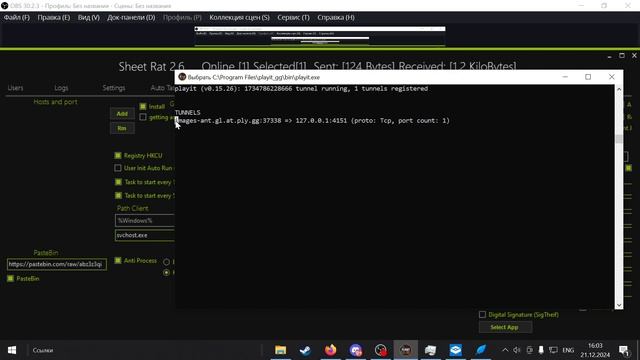This screenshot has width=640, height=360.
Task: Switch to the Users tab
Action: 16,88
